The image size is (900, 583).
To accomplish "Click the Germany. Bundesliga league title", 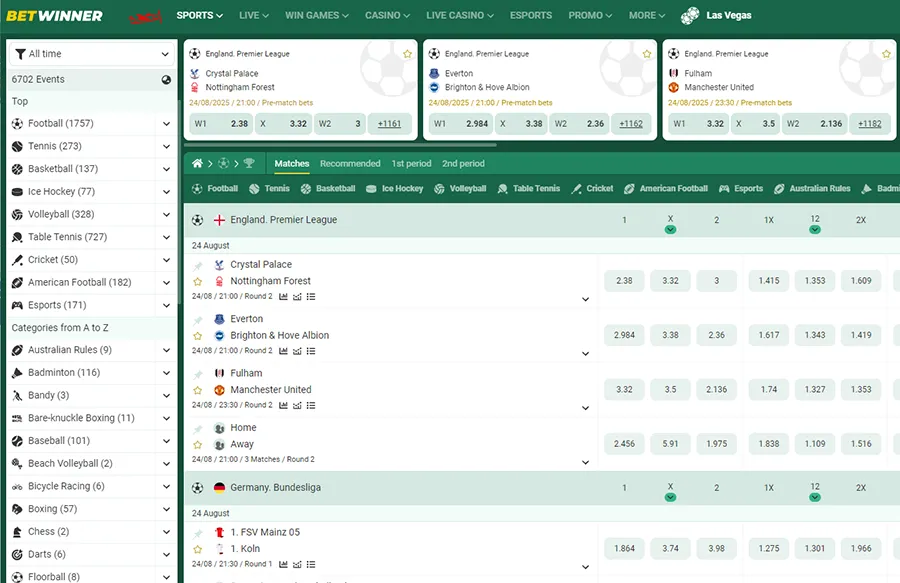I will click(x=276, y=488).
